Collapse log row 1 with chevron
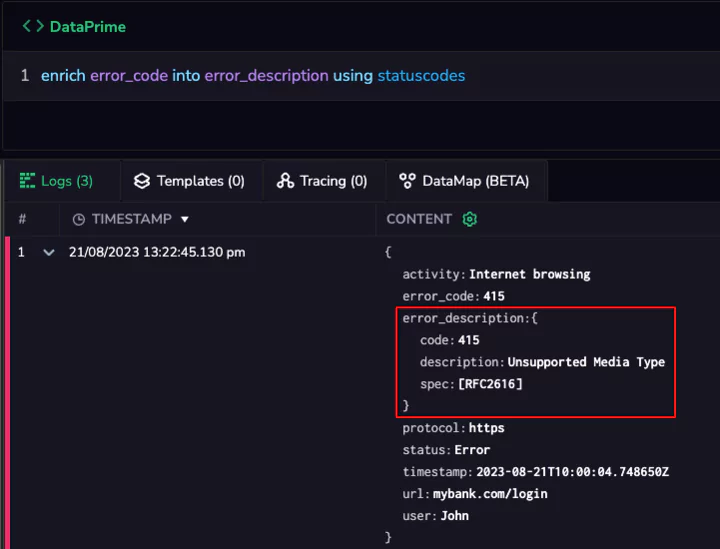 48,253
